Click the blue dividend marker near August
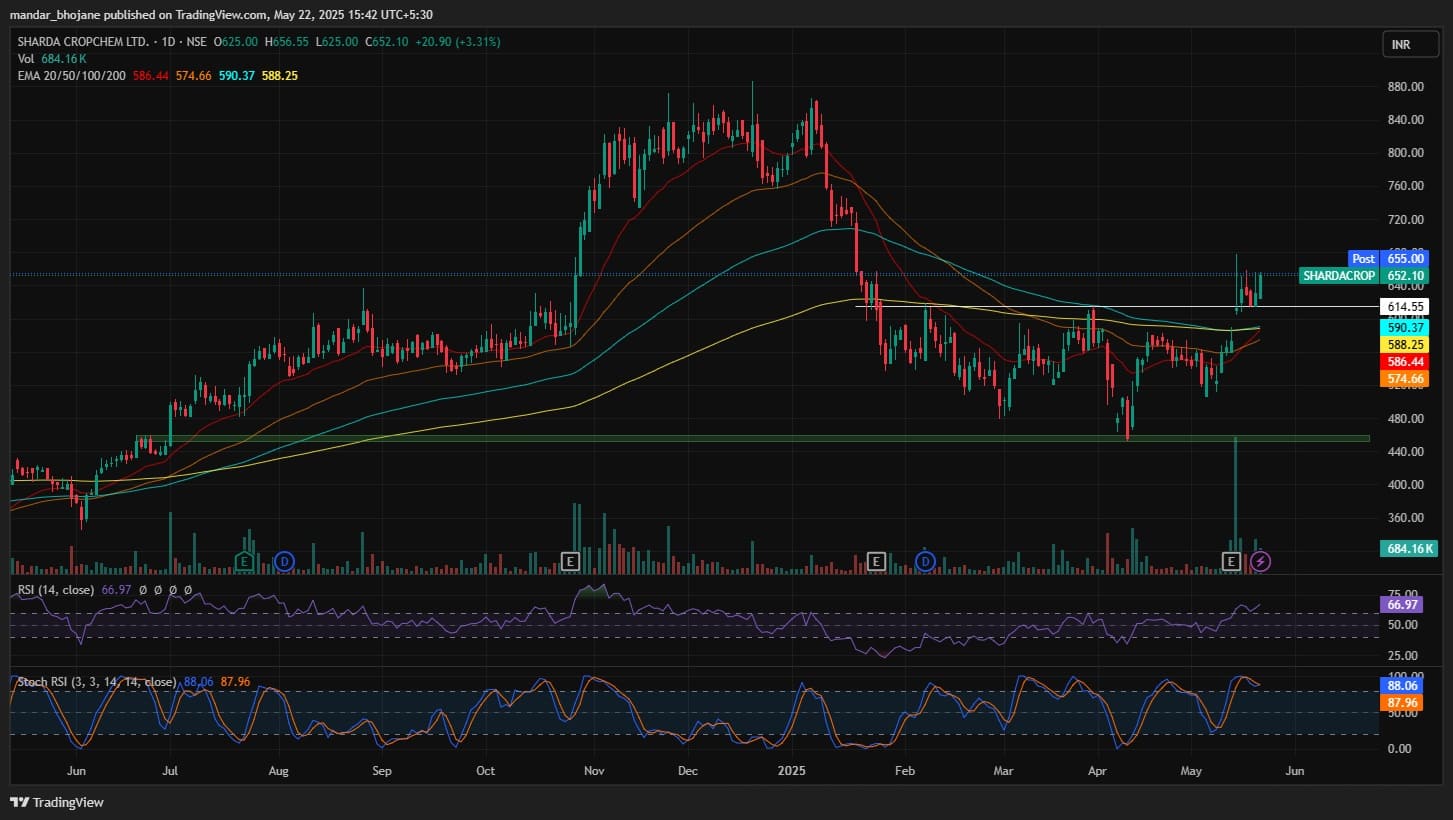The image size is (1453, 820). [x=284, y=561]
